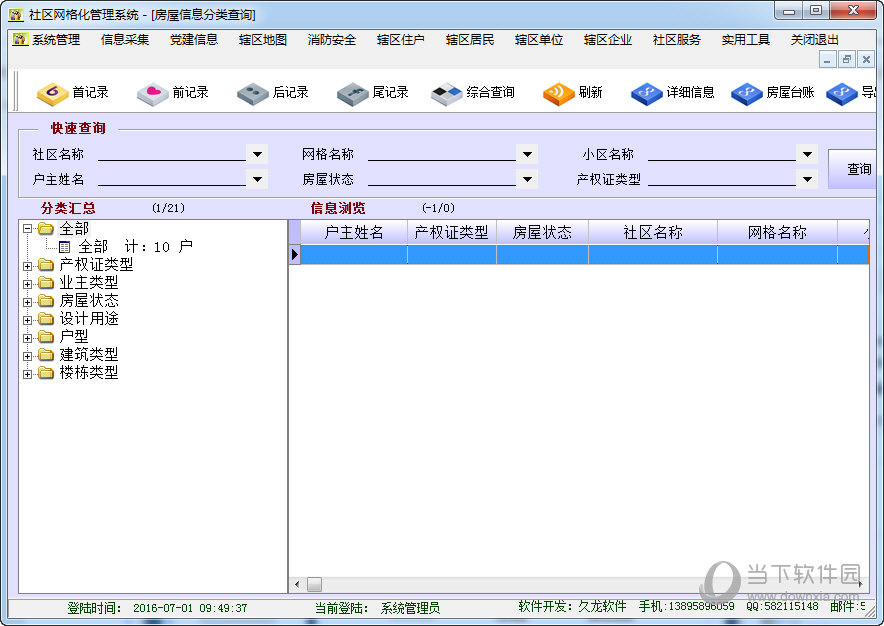Viewport: 884px width, 626px height.
Task: Click the 系统管理 menu icon
Action: (20, 39)
